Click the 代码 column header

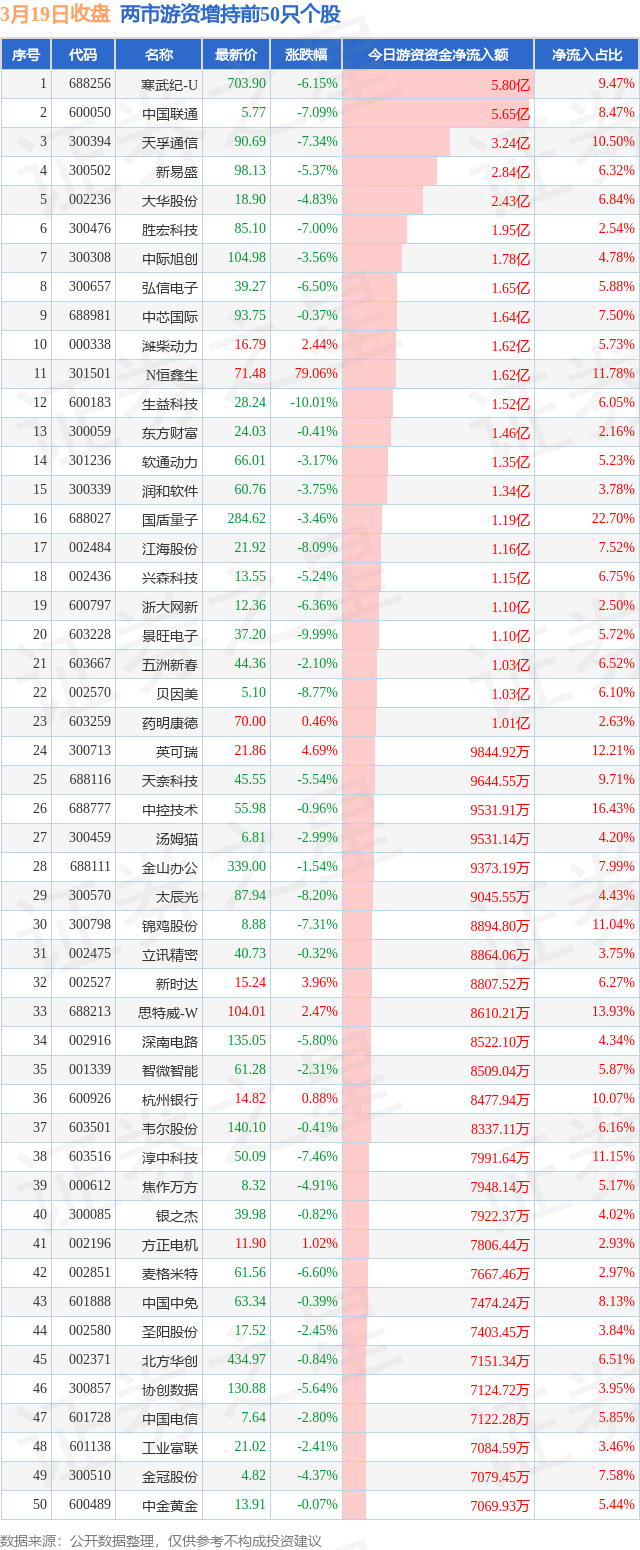[83, 55]
